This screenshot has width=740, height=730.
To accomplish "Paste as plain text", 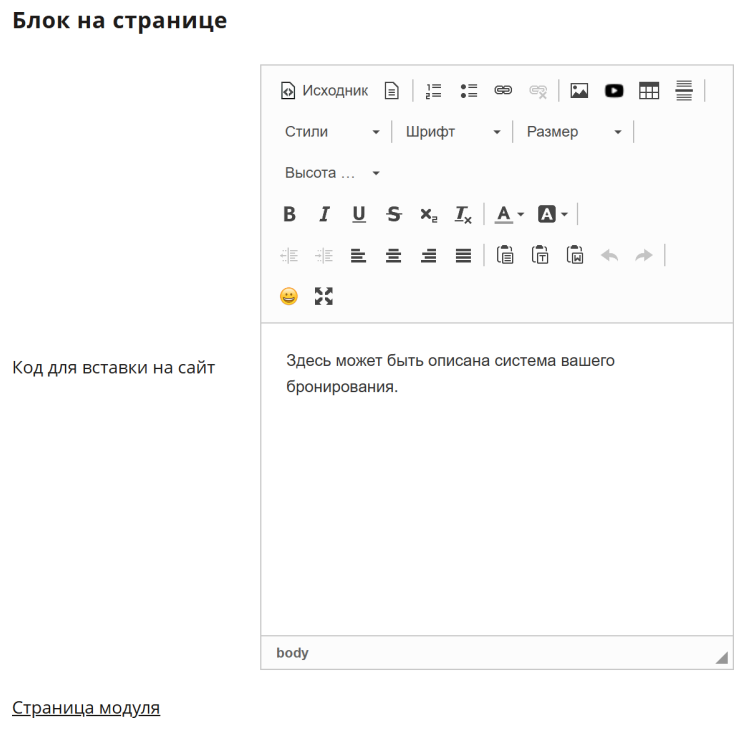I will 540,256.
